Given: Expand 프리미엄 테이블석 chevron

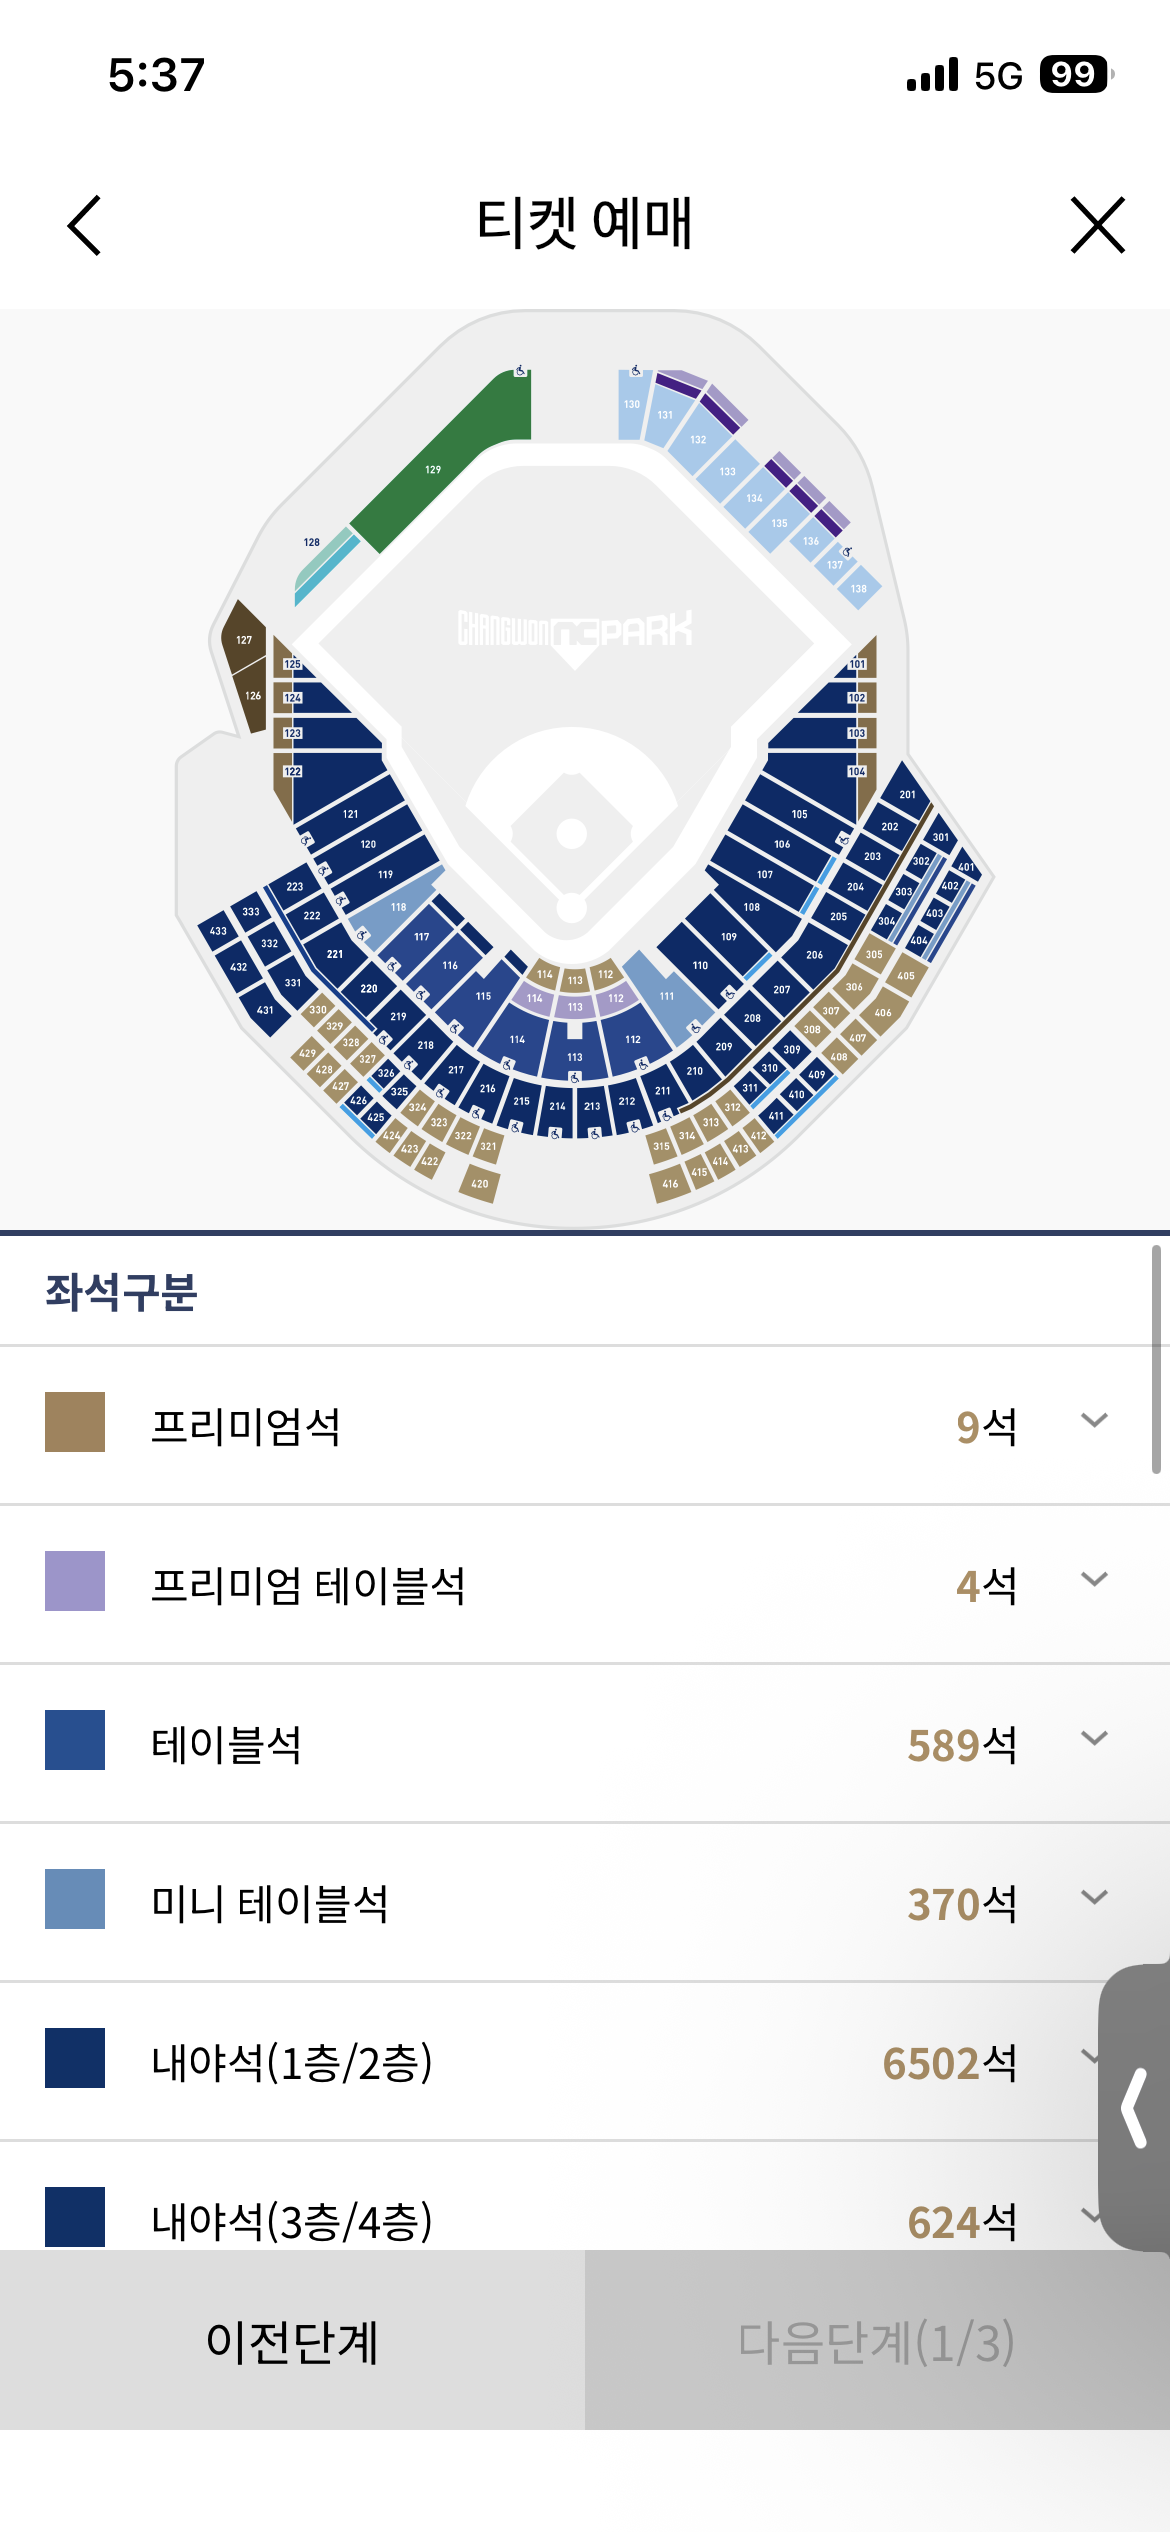Looking at the screenshot, I should point(1095,1579).
